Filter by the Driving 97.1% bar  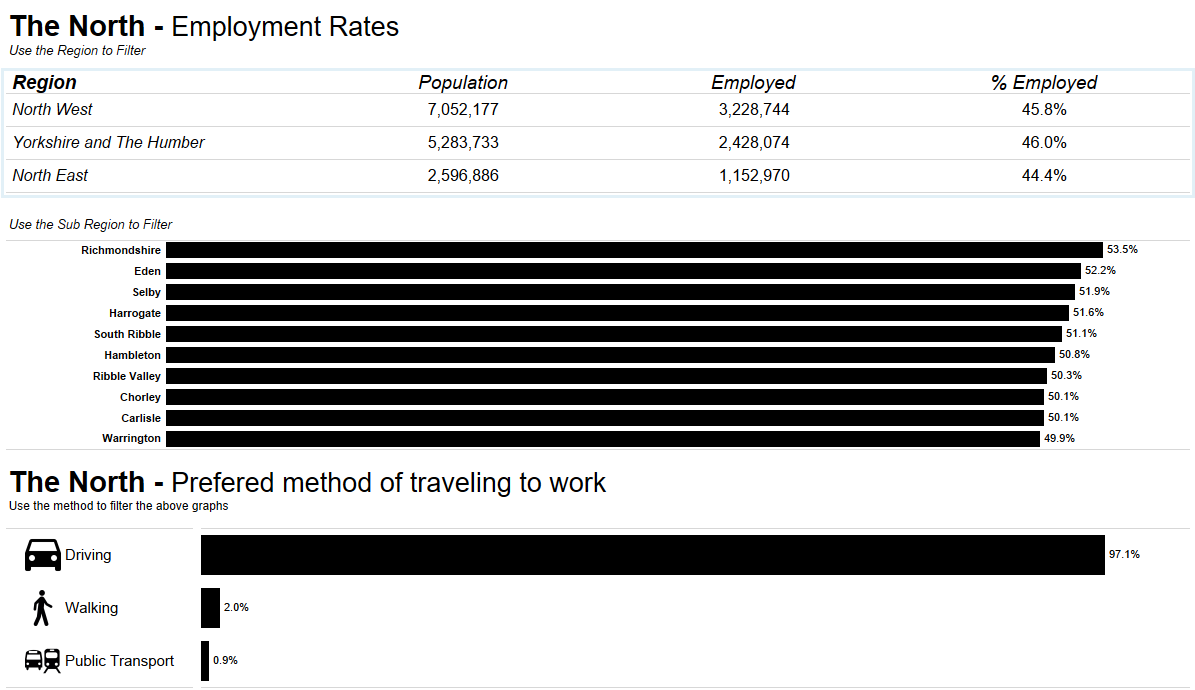652,555
